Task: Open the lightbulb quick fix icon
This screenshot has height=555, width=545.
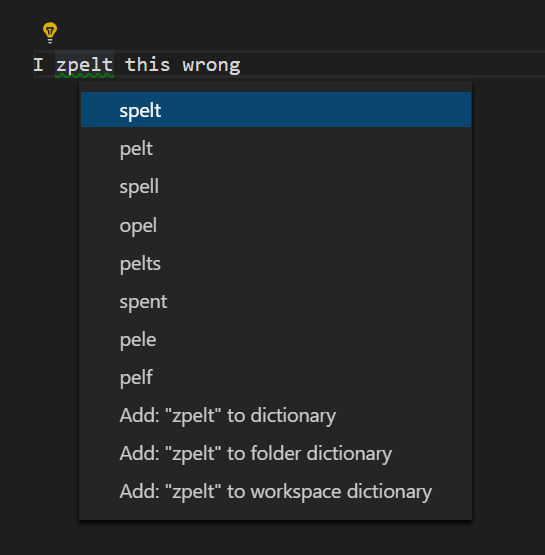Action: pyautogui.click(x=50, y=33)
